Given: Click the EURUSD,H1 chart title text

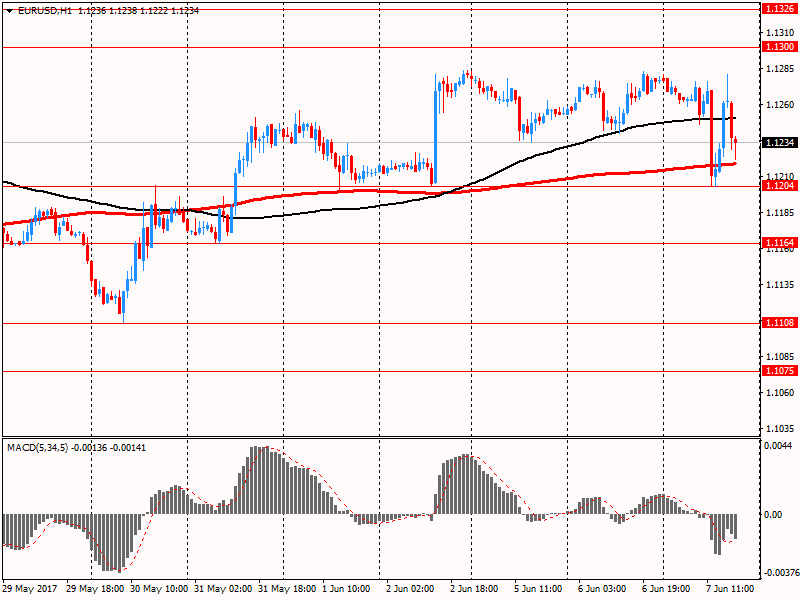Looking at the screenshot, I should coord(45,11).
